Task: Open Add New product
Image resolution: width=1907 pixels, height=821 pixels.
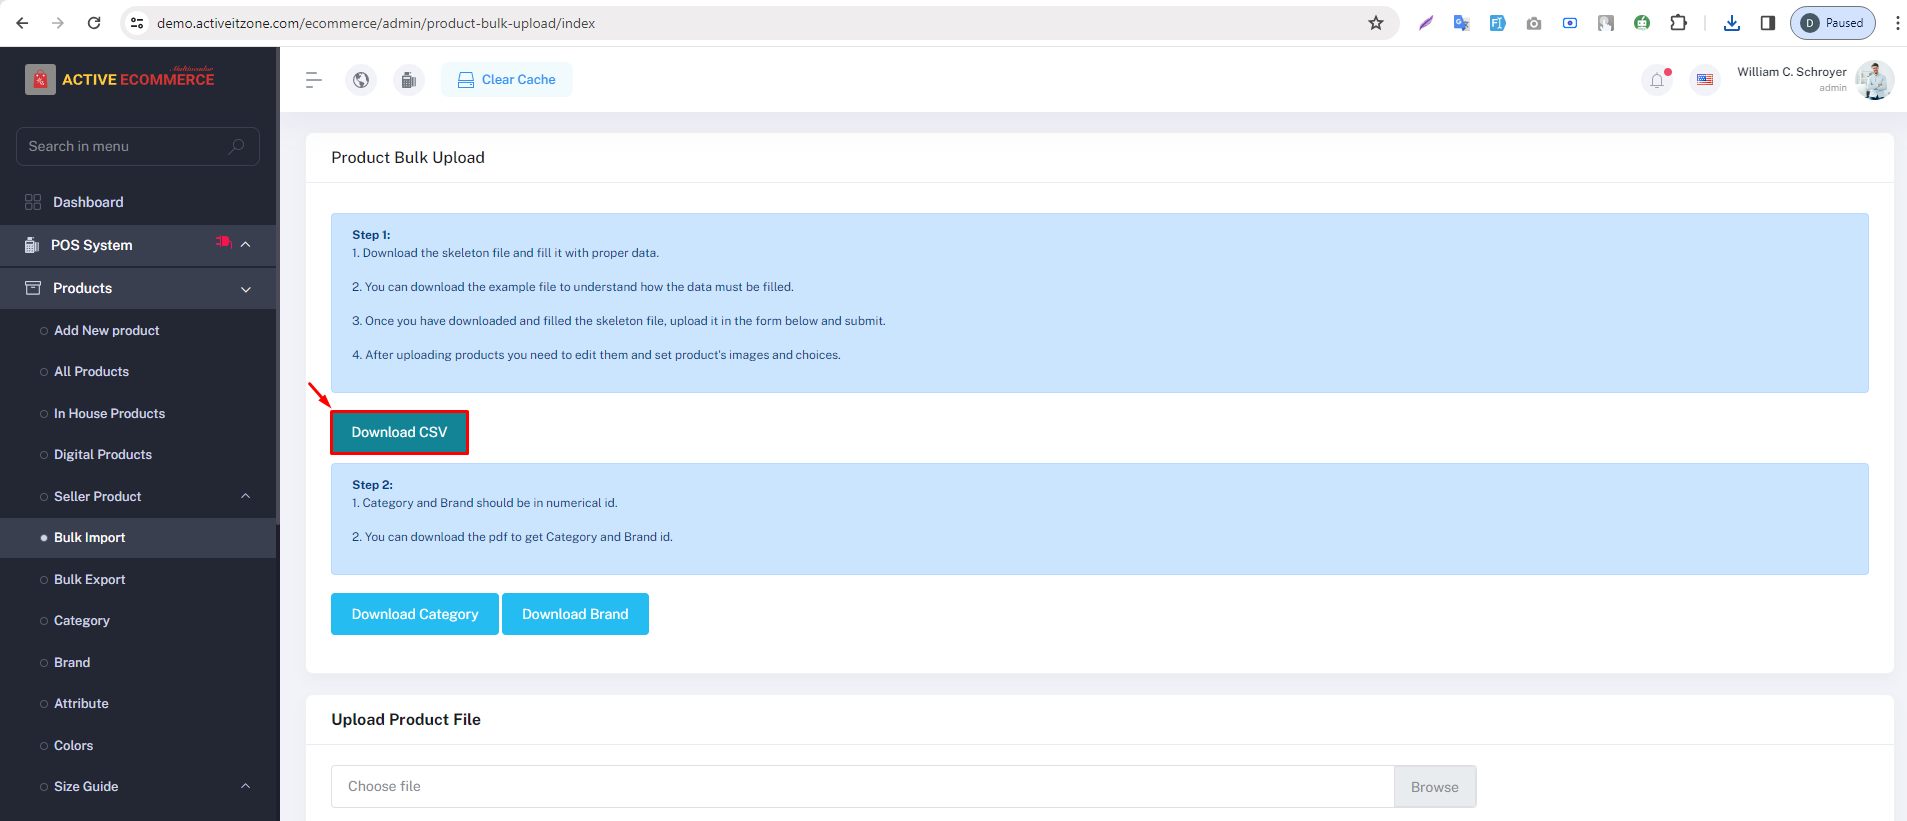Action: 107,330
